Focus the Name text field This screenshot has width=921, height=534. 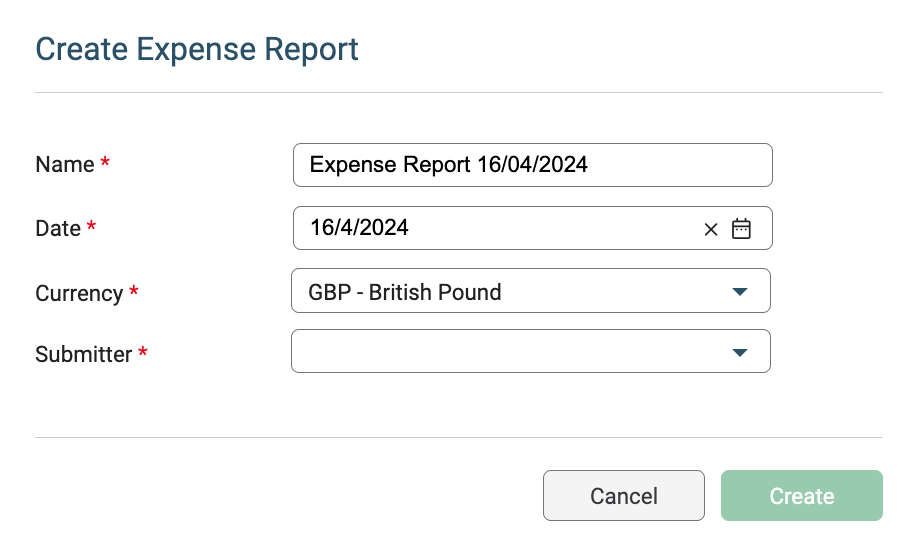point(532,165)
